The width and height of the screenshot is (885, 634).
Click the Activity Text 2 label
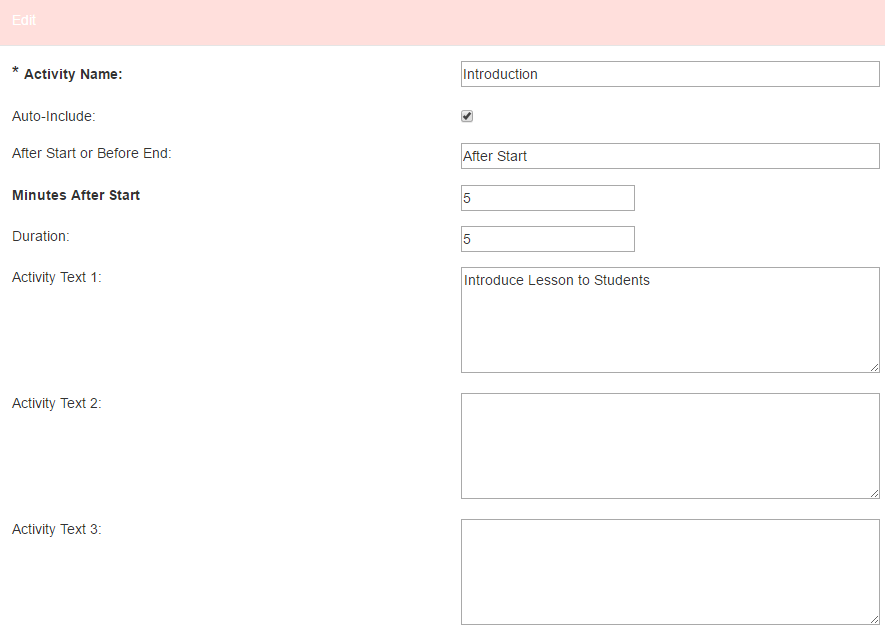point(57,403)
